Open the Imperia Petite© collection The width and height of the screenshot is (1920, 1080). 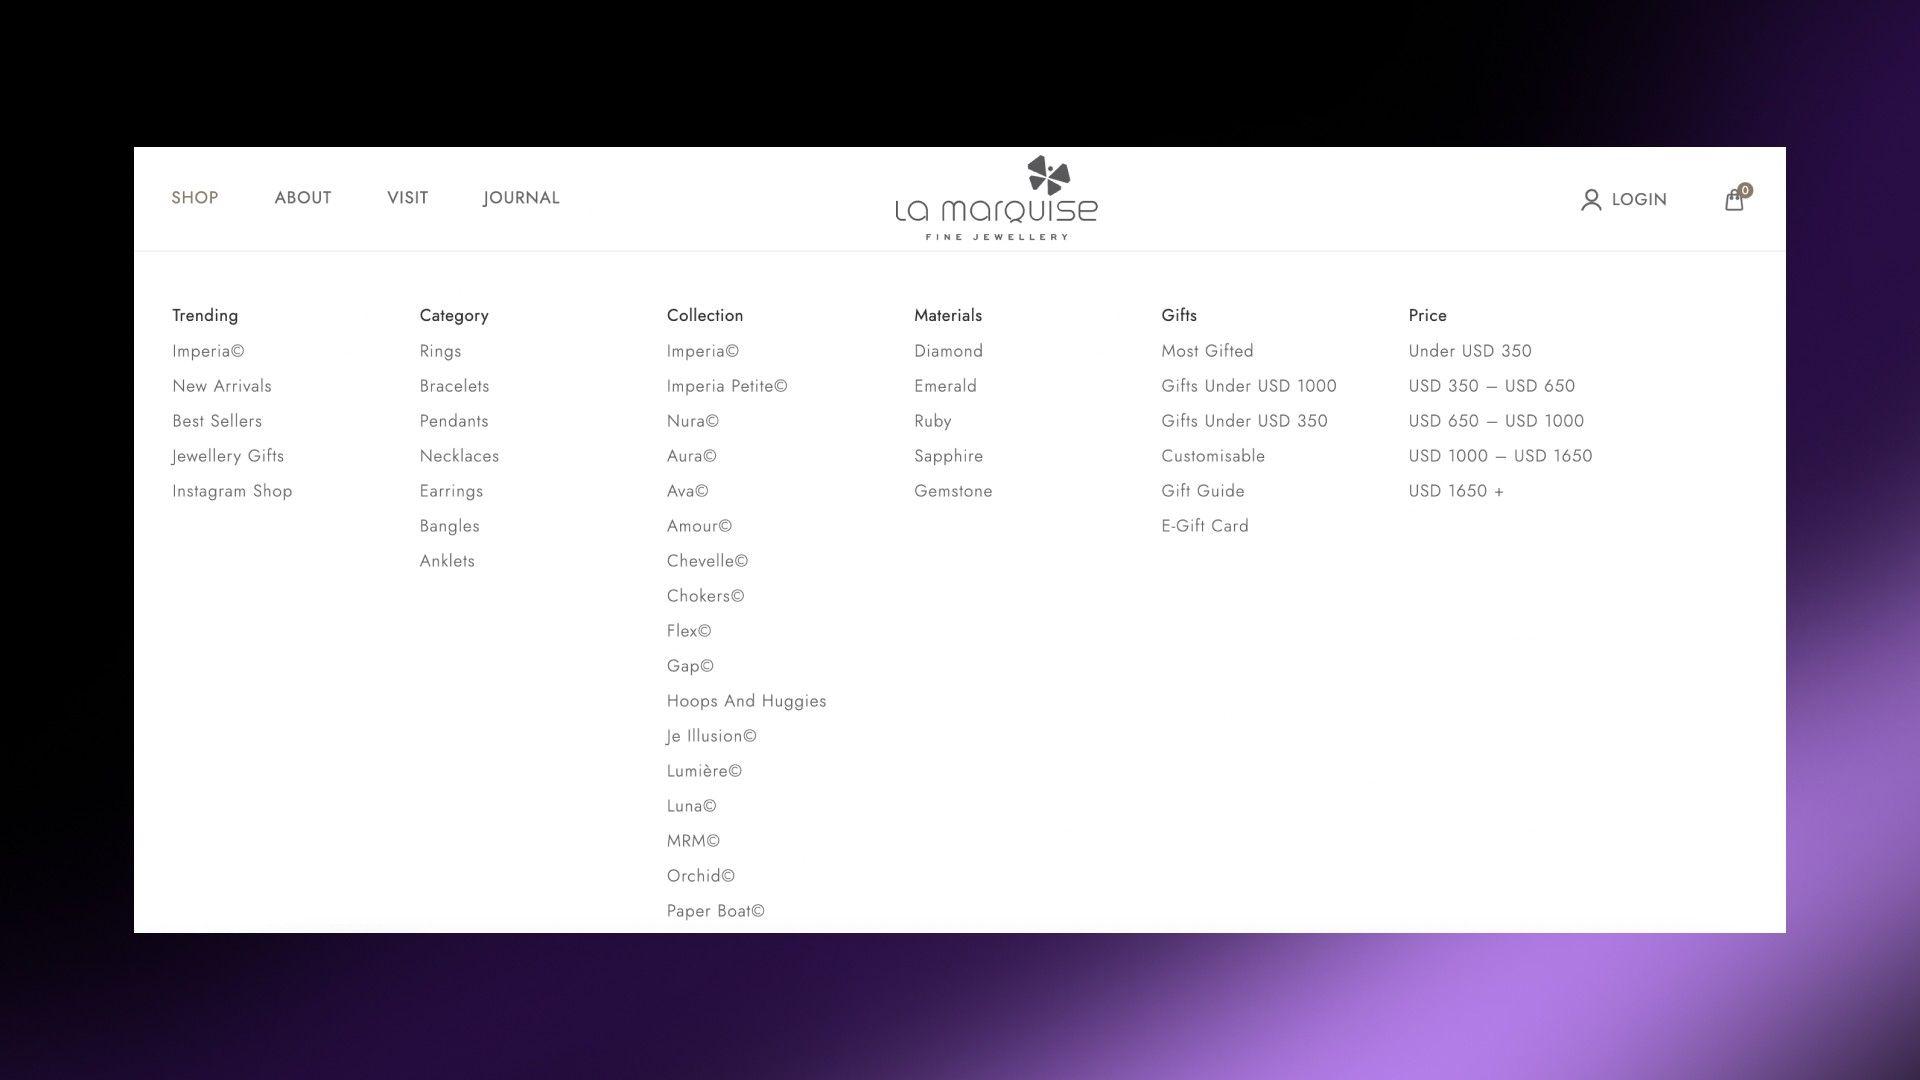[727, 386]
